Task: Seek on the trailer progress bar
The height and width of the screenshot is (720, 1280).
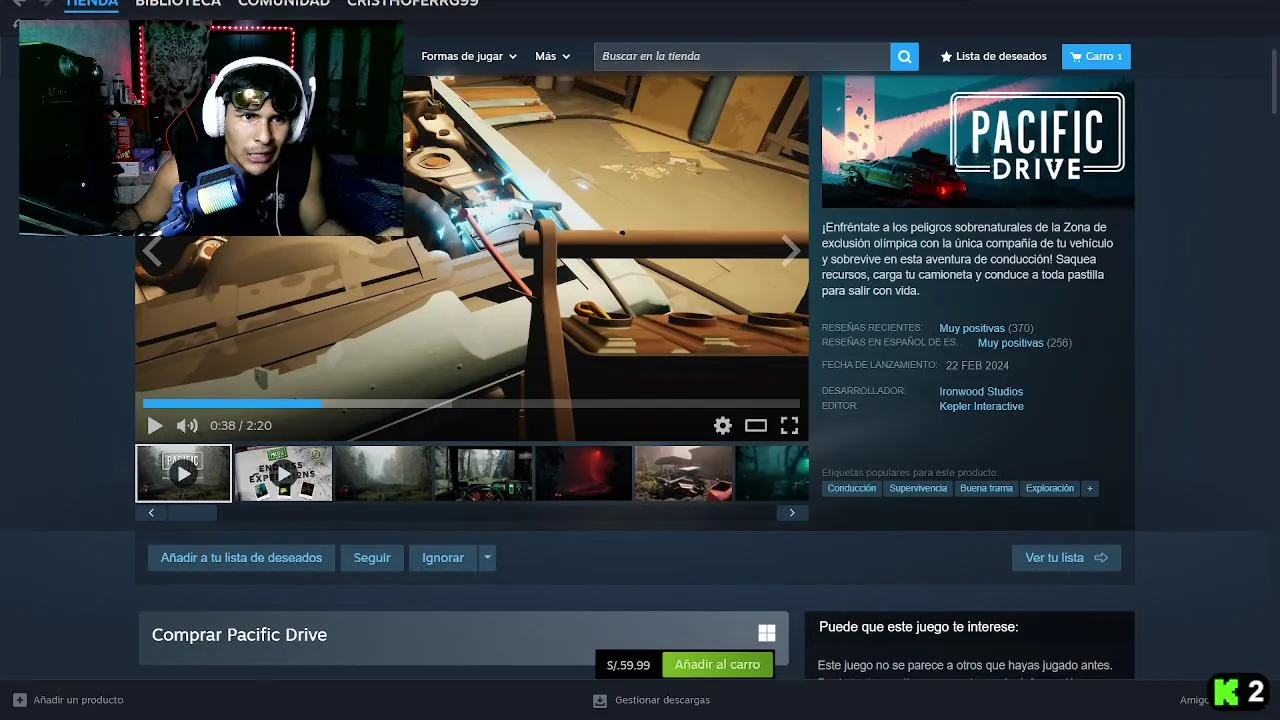Action: click(471, 404)
